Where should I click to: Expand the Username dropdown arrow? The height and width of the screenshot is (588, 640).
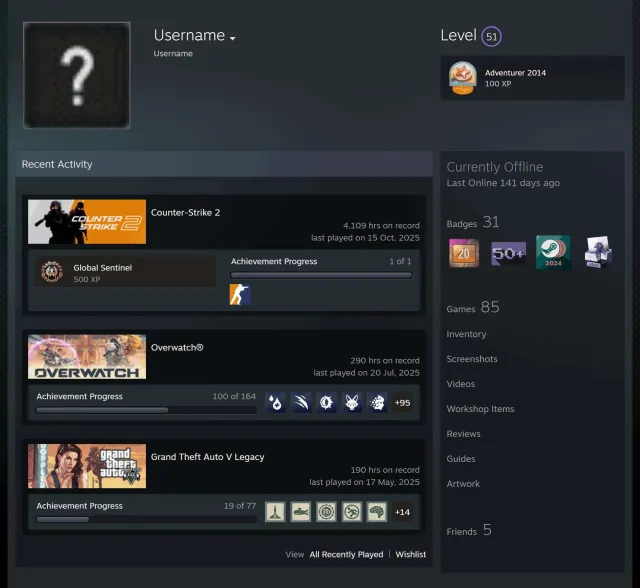click(x=233, y=38)
